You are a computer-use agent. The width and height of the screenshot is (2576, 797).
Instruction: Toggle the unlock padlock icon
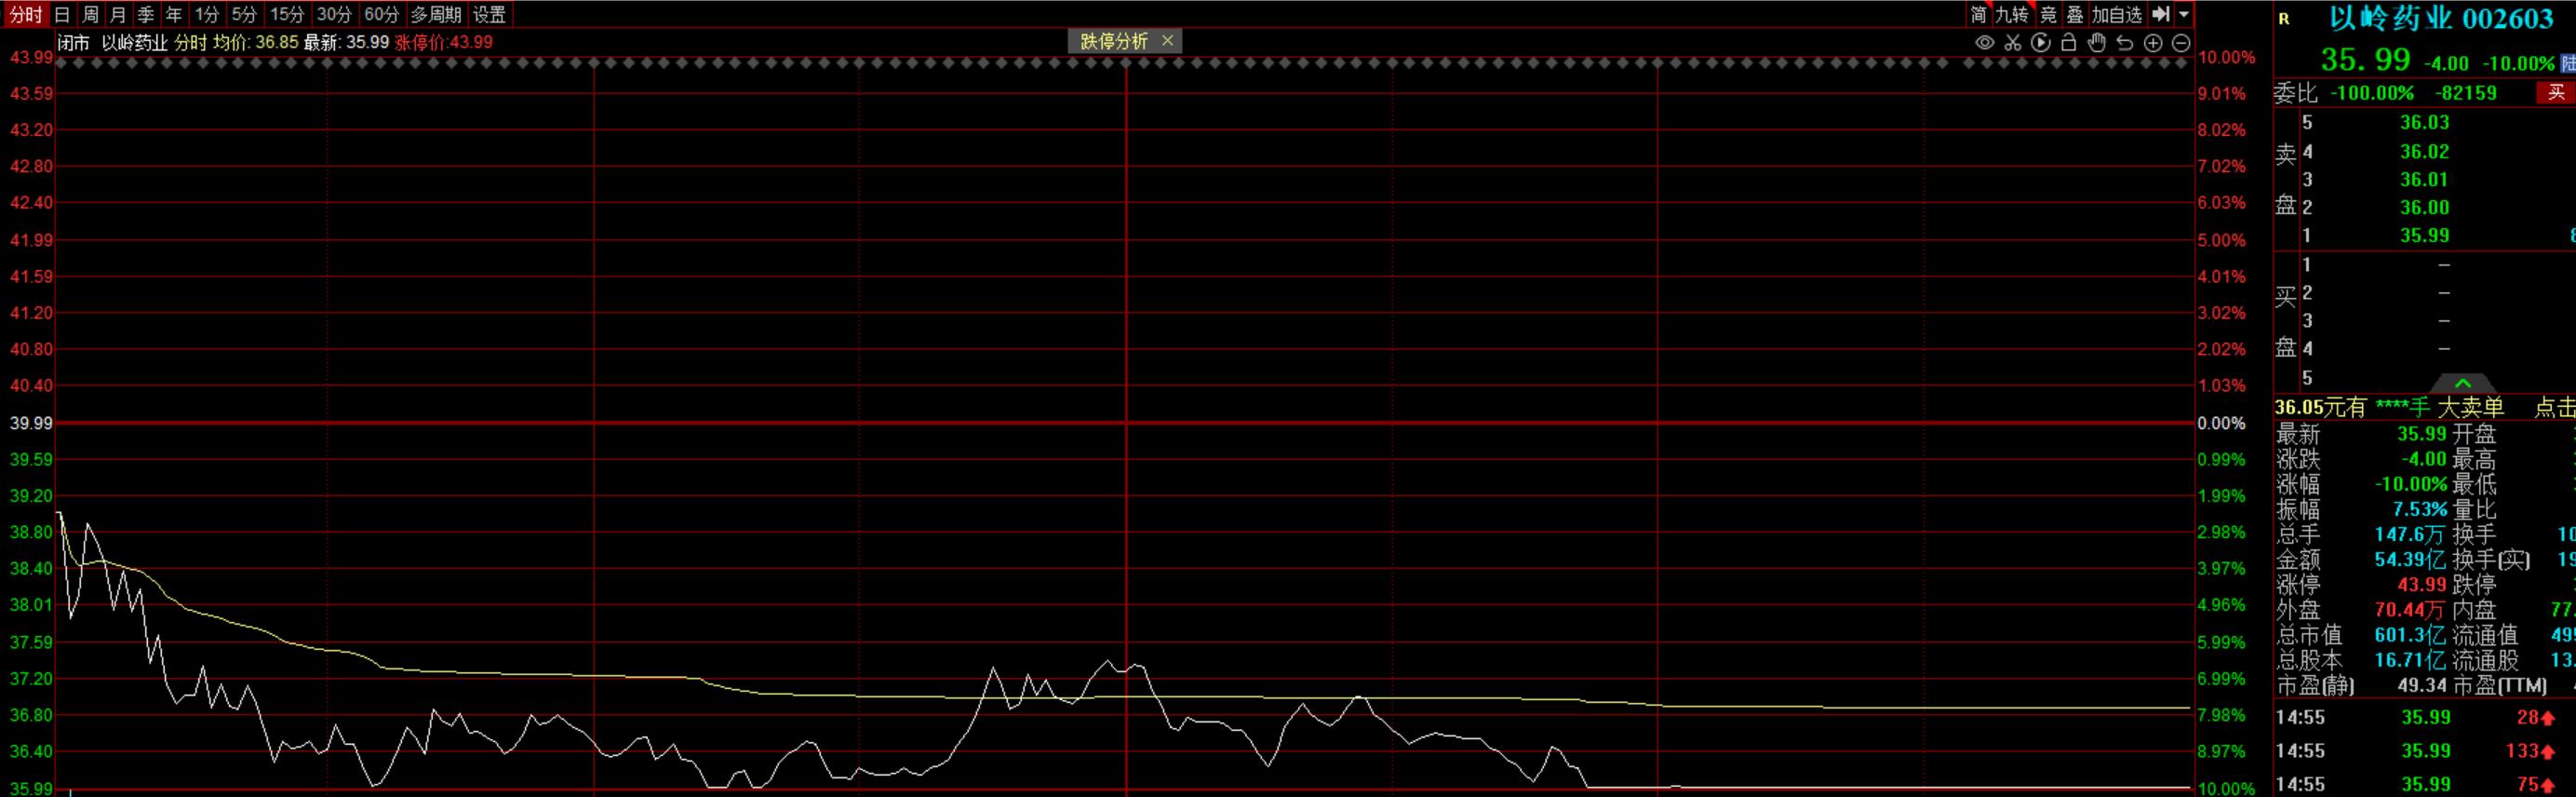tap(2069, 42)
